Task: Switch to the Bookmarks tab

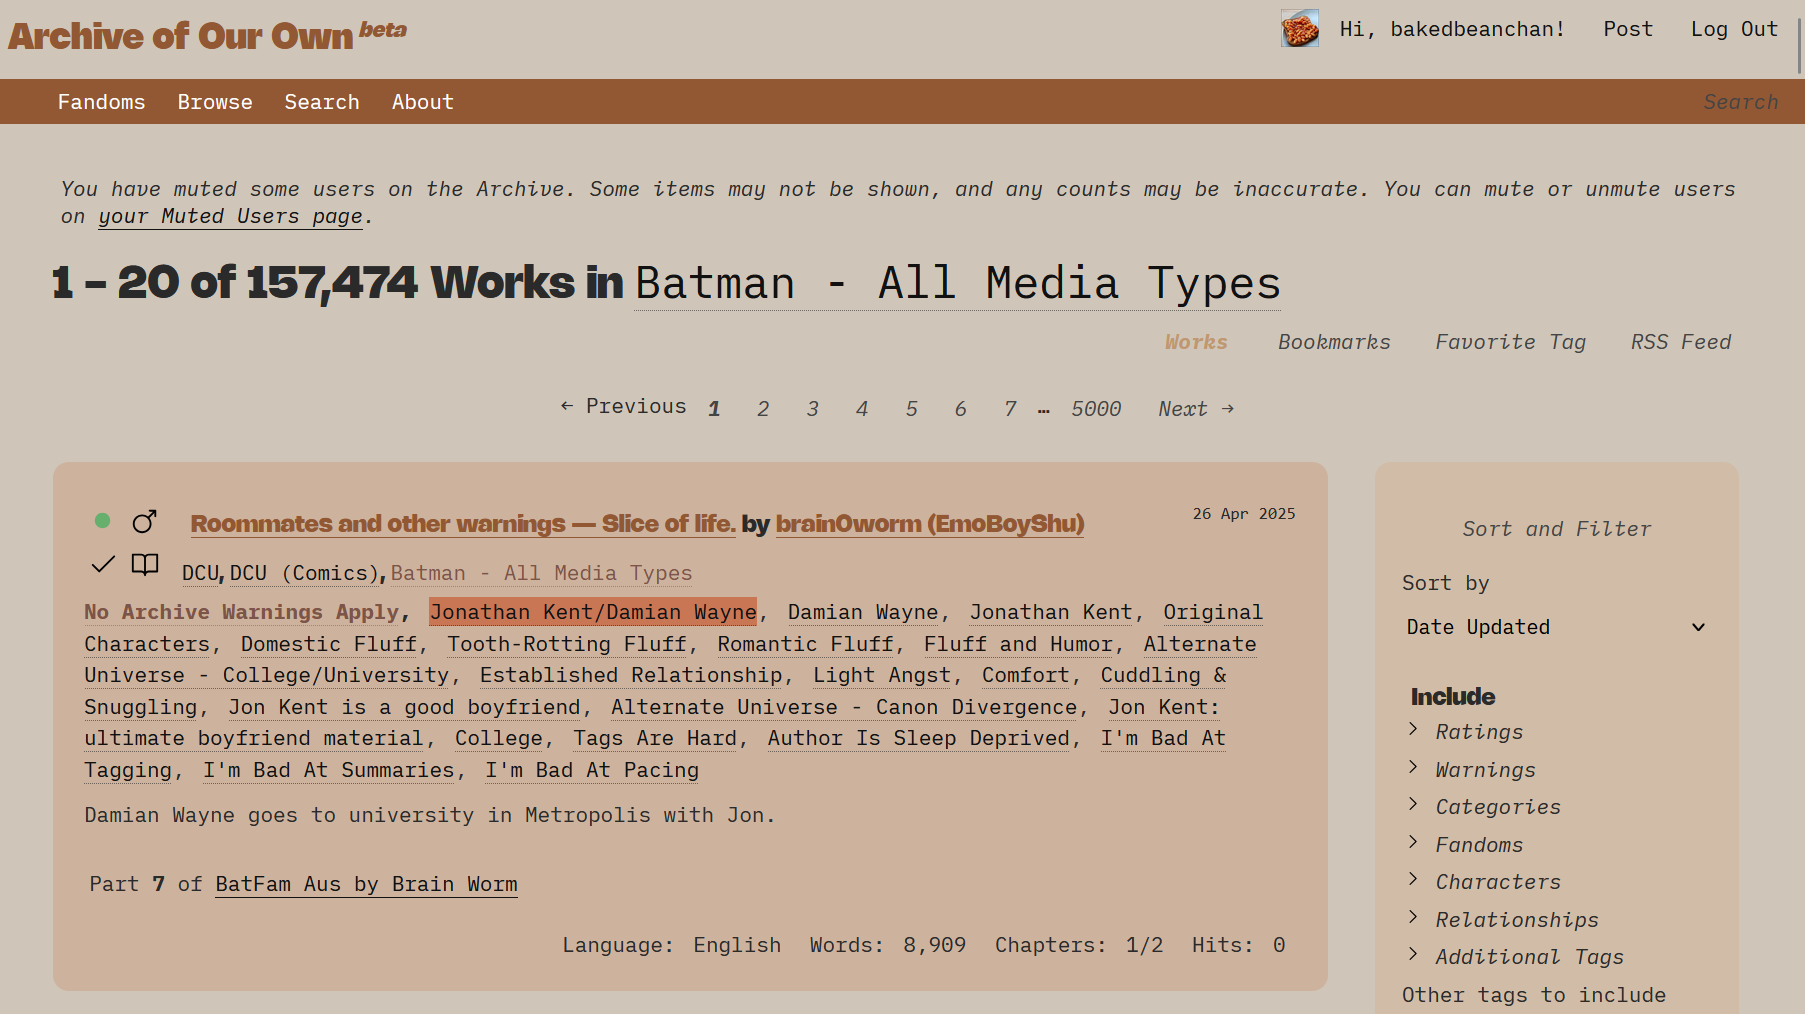Action: pos(1334,342)
